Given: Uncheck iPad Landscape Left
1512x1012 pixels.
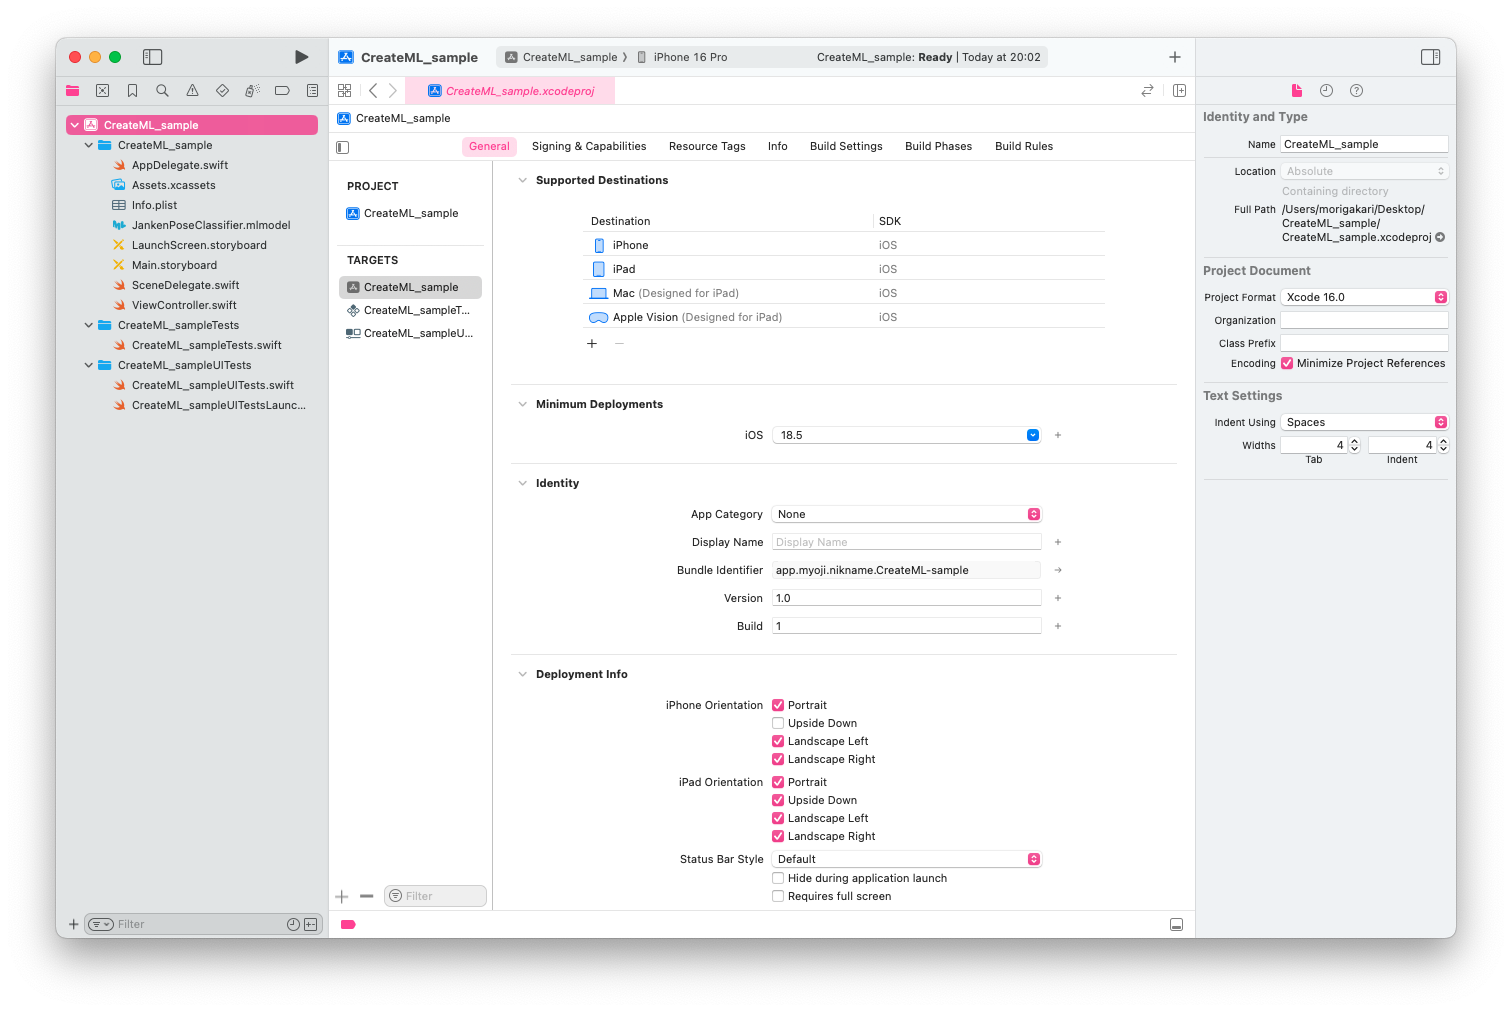Looking at the screenshot, I should (x=778, y=818).
